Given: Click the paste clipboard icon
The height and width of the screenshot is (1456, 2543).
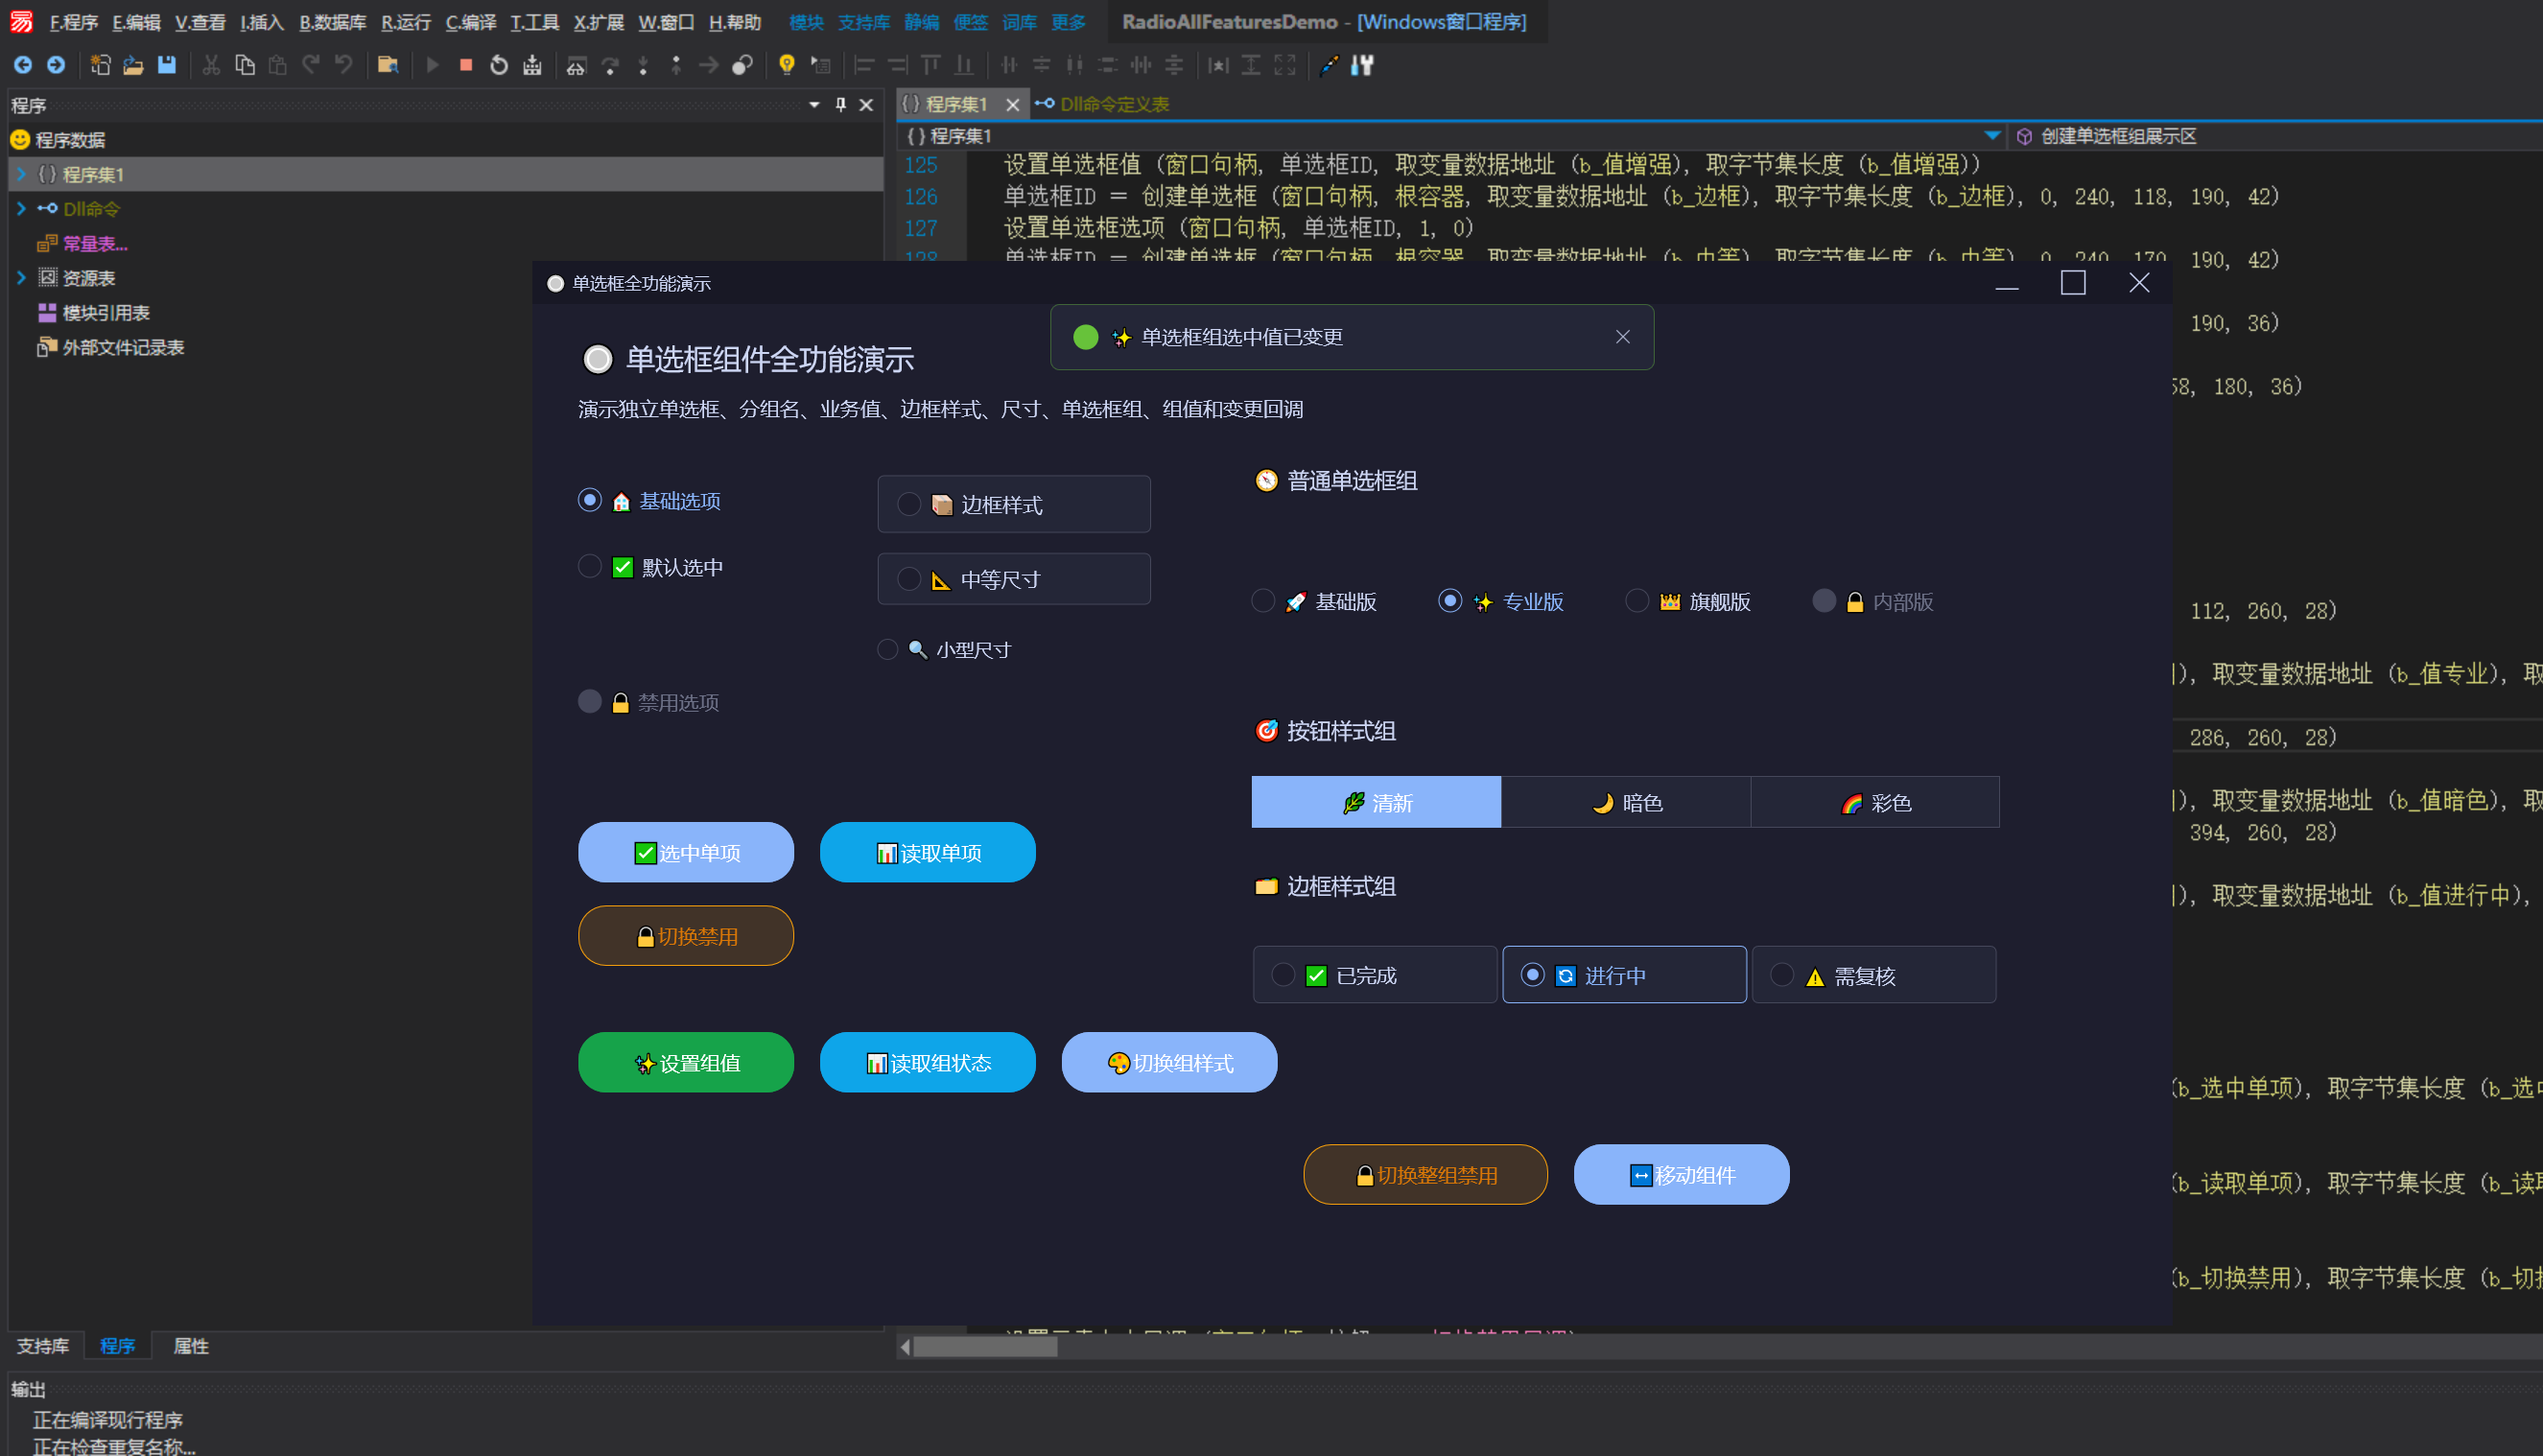Looking at the screenshot, I should click(278, 65).
